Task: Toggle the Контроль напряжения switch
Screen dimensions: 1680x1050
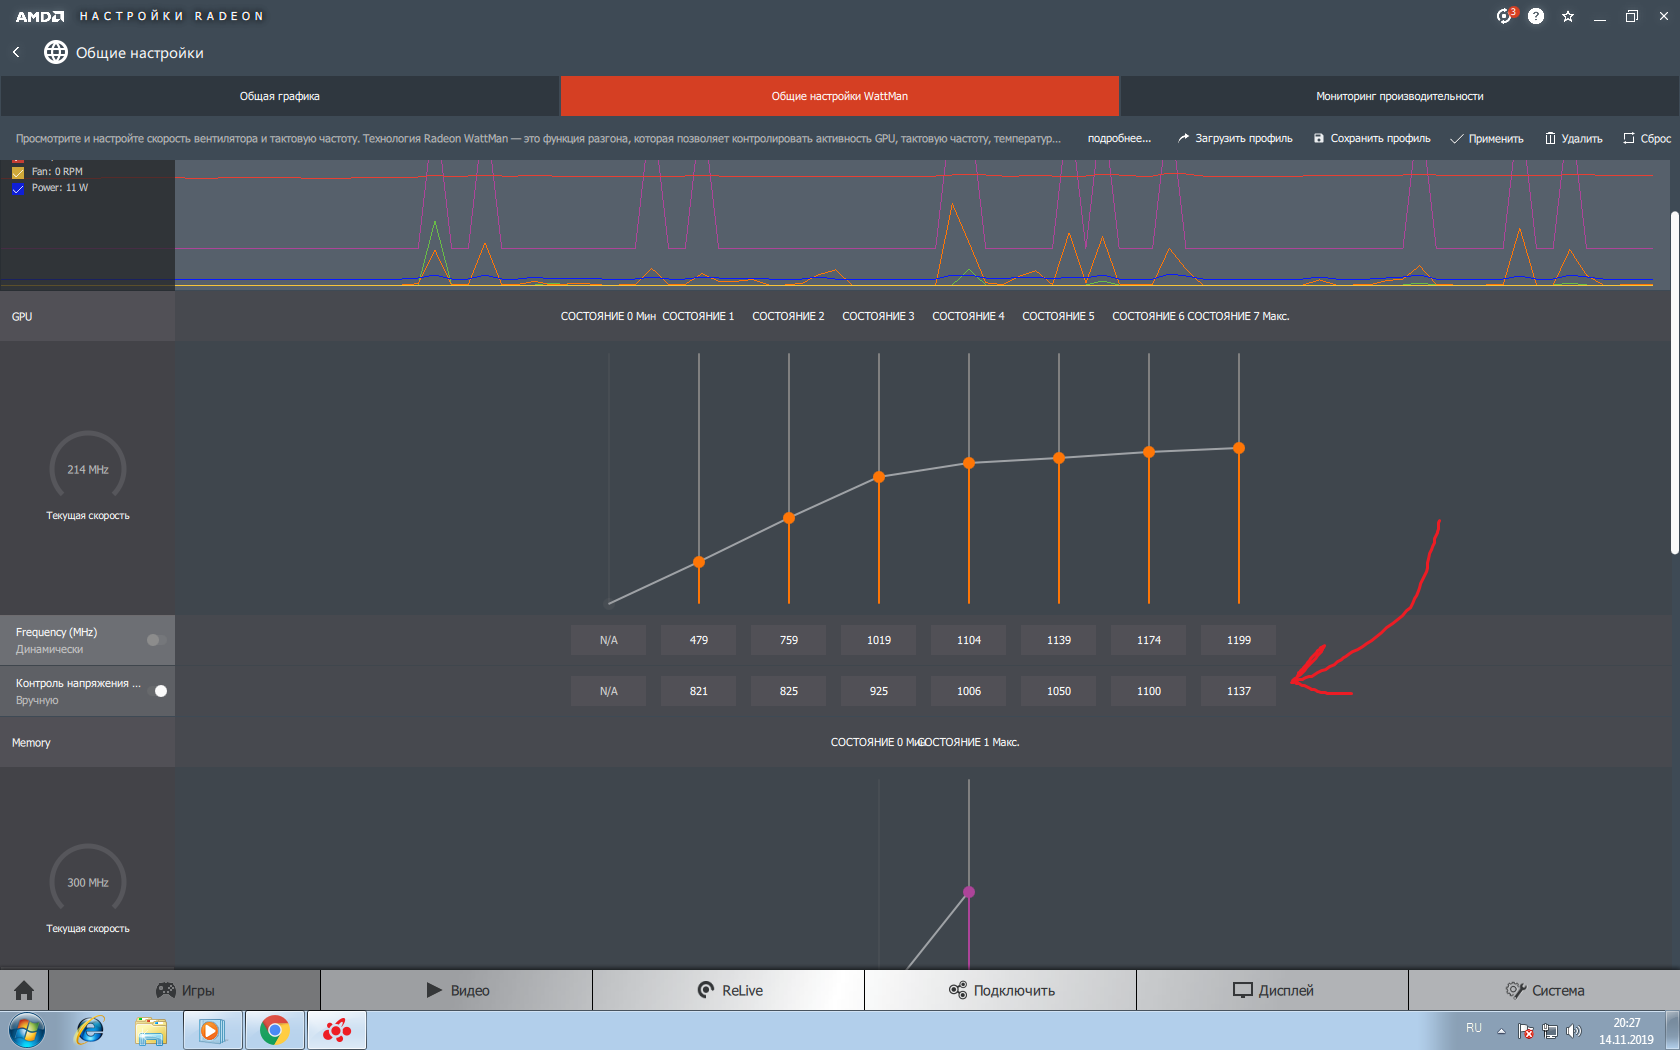Action: coord(157,691)
